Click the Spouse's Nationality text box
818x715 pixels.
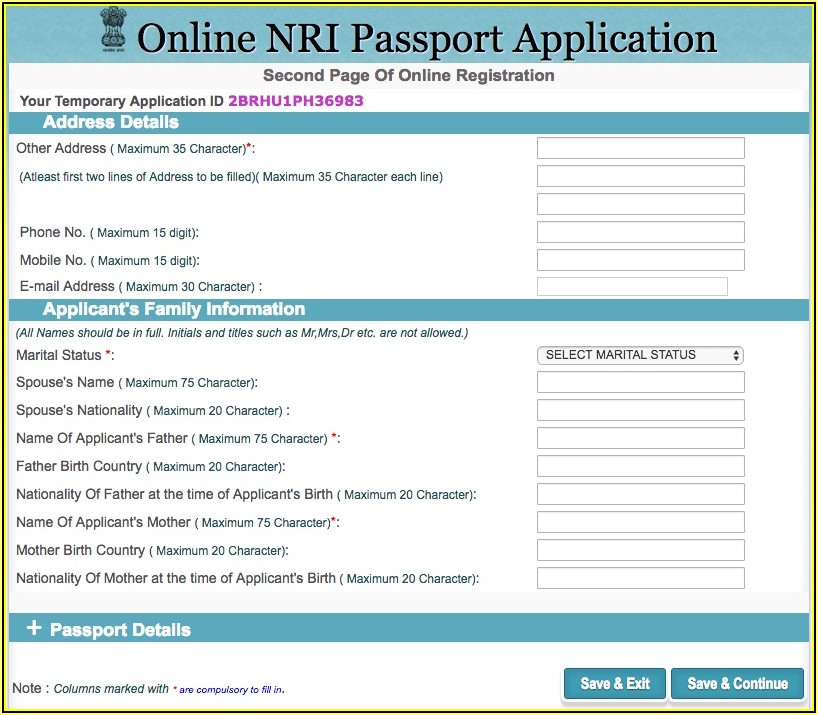(x=640, y=411)
